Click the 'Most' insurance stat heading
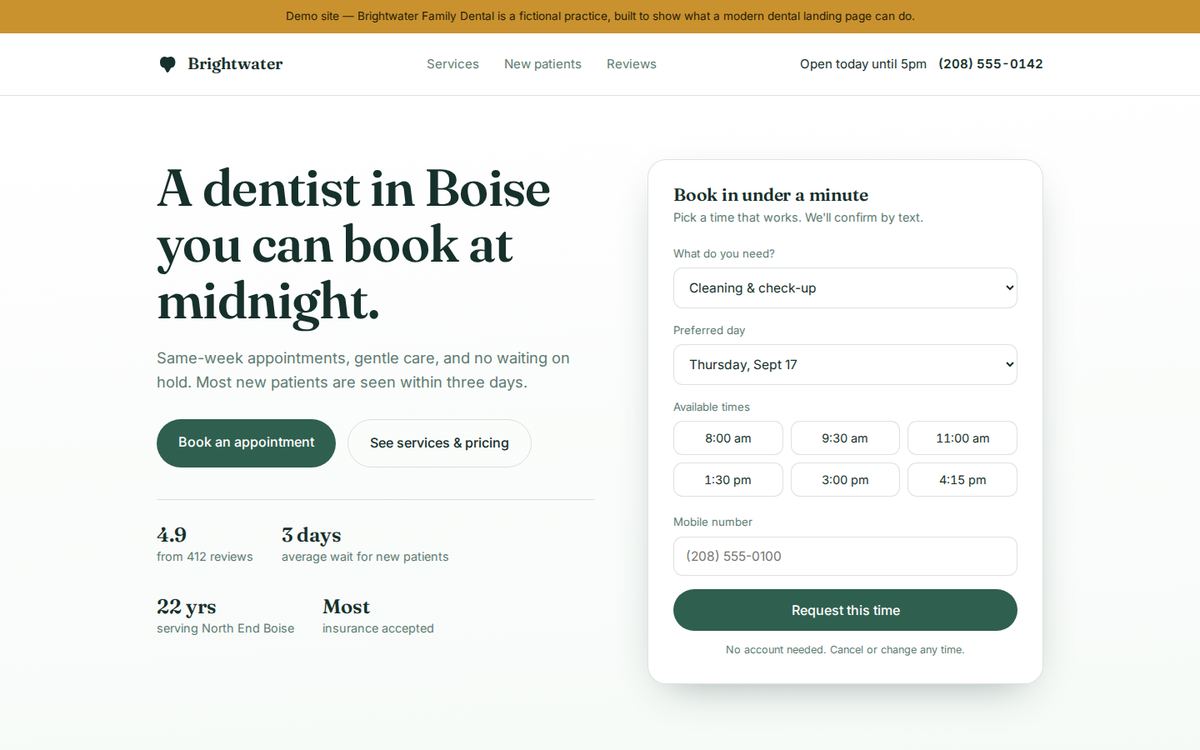The width and height of the screenshot is (1200, 750). point(346,607)
